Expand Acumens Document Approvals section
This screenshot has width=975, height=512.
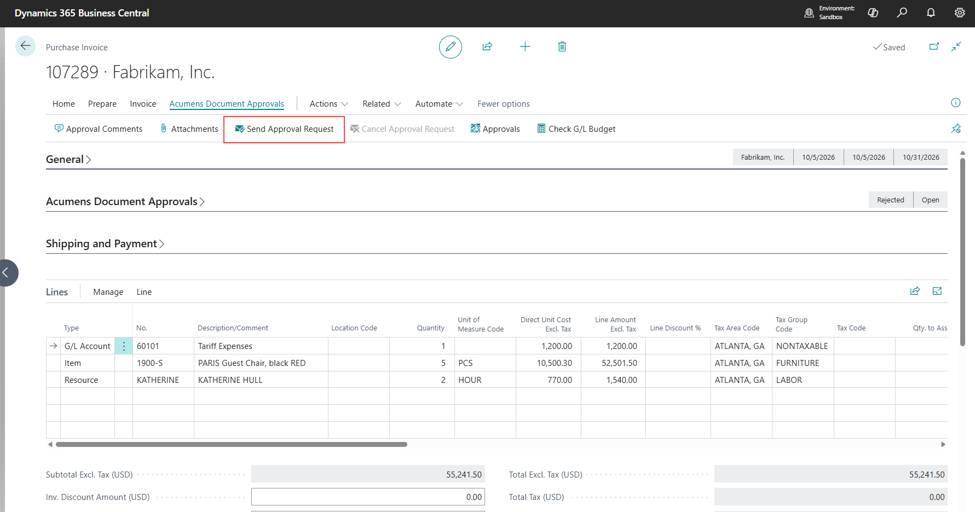point(125,202)
